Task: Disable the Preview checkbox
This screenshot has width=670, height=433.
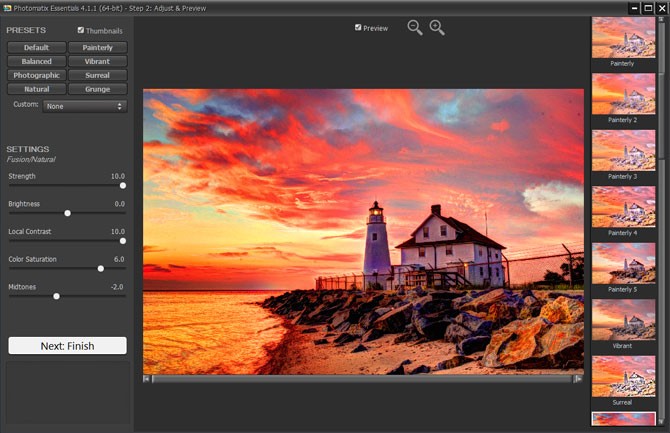Action: pyautogui.click(x=359, y=28)
